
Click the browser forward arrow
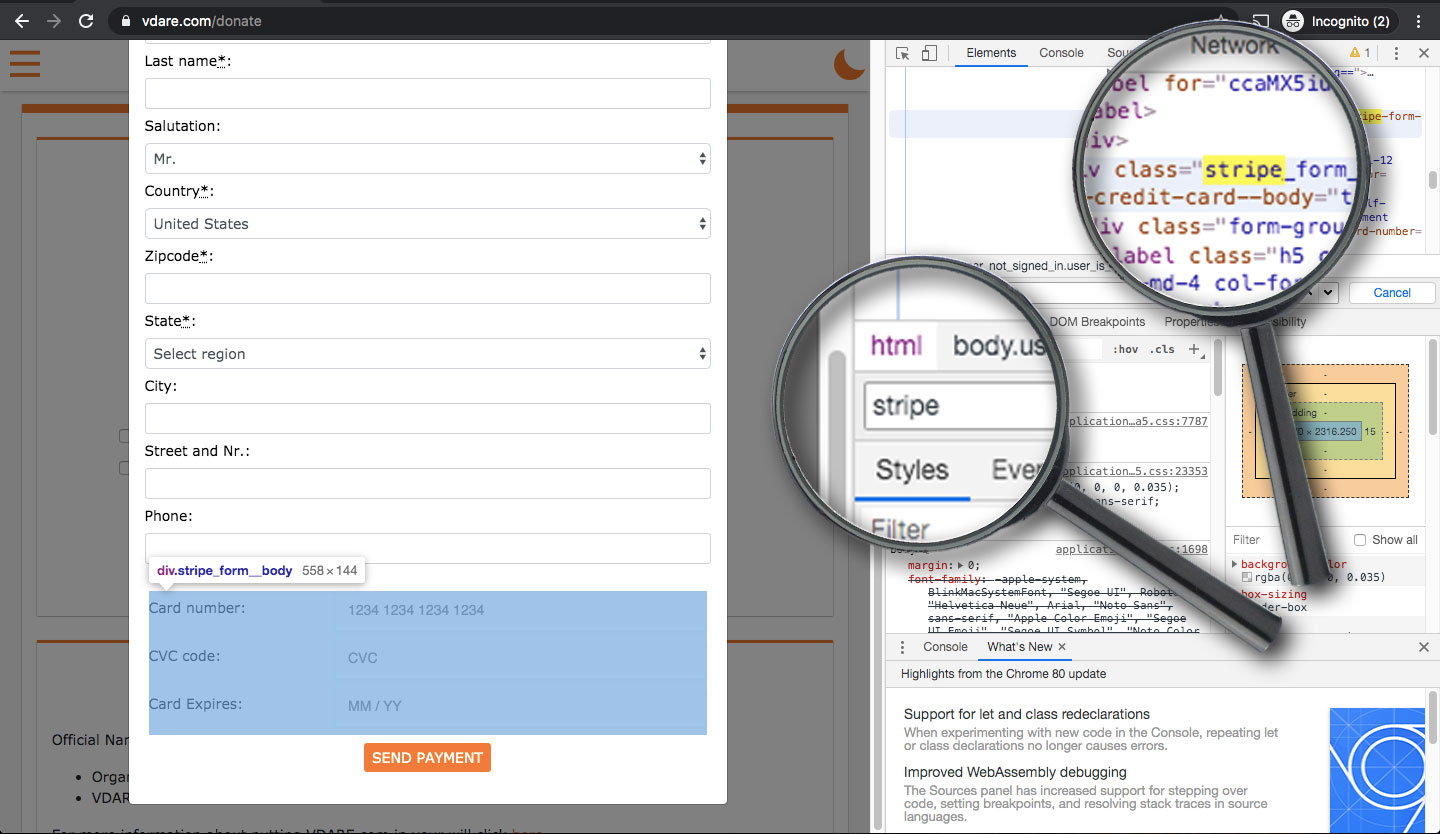(54, 21)
